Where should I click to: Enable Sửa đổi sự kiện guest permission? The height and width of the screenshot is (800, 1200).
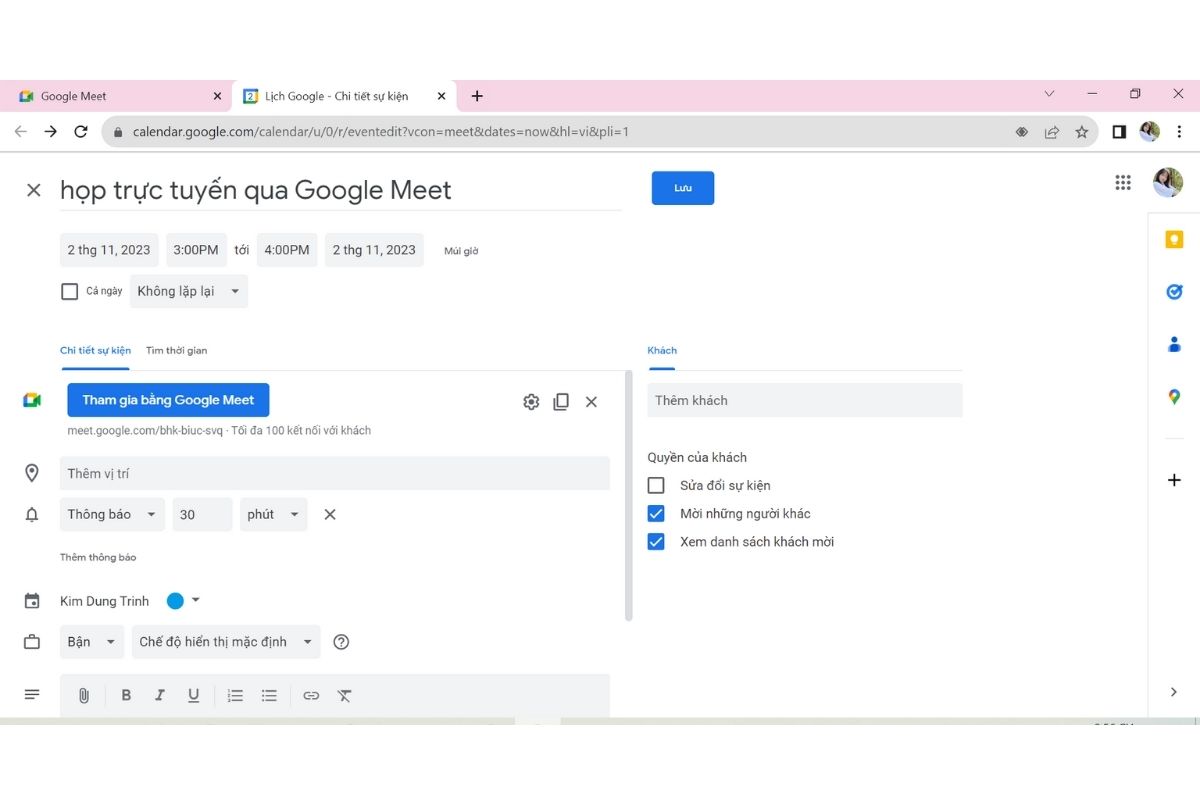coord(656,485)
